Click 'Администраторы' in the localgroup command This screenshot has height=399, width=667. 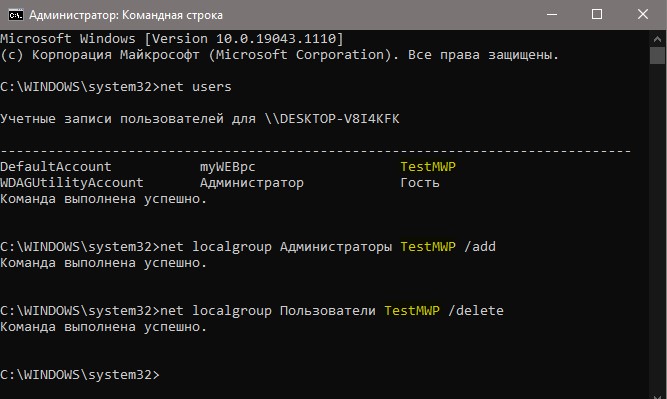point(336,247)
